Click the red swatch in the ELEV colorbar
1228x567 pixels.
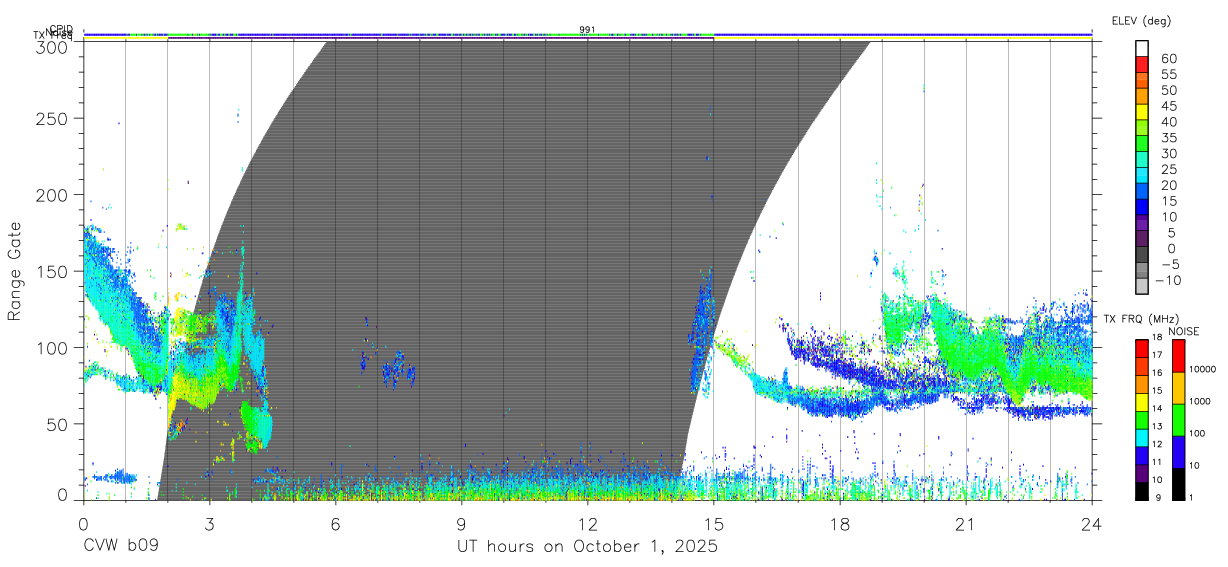1142,63
